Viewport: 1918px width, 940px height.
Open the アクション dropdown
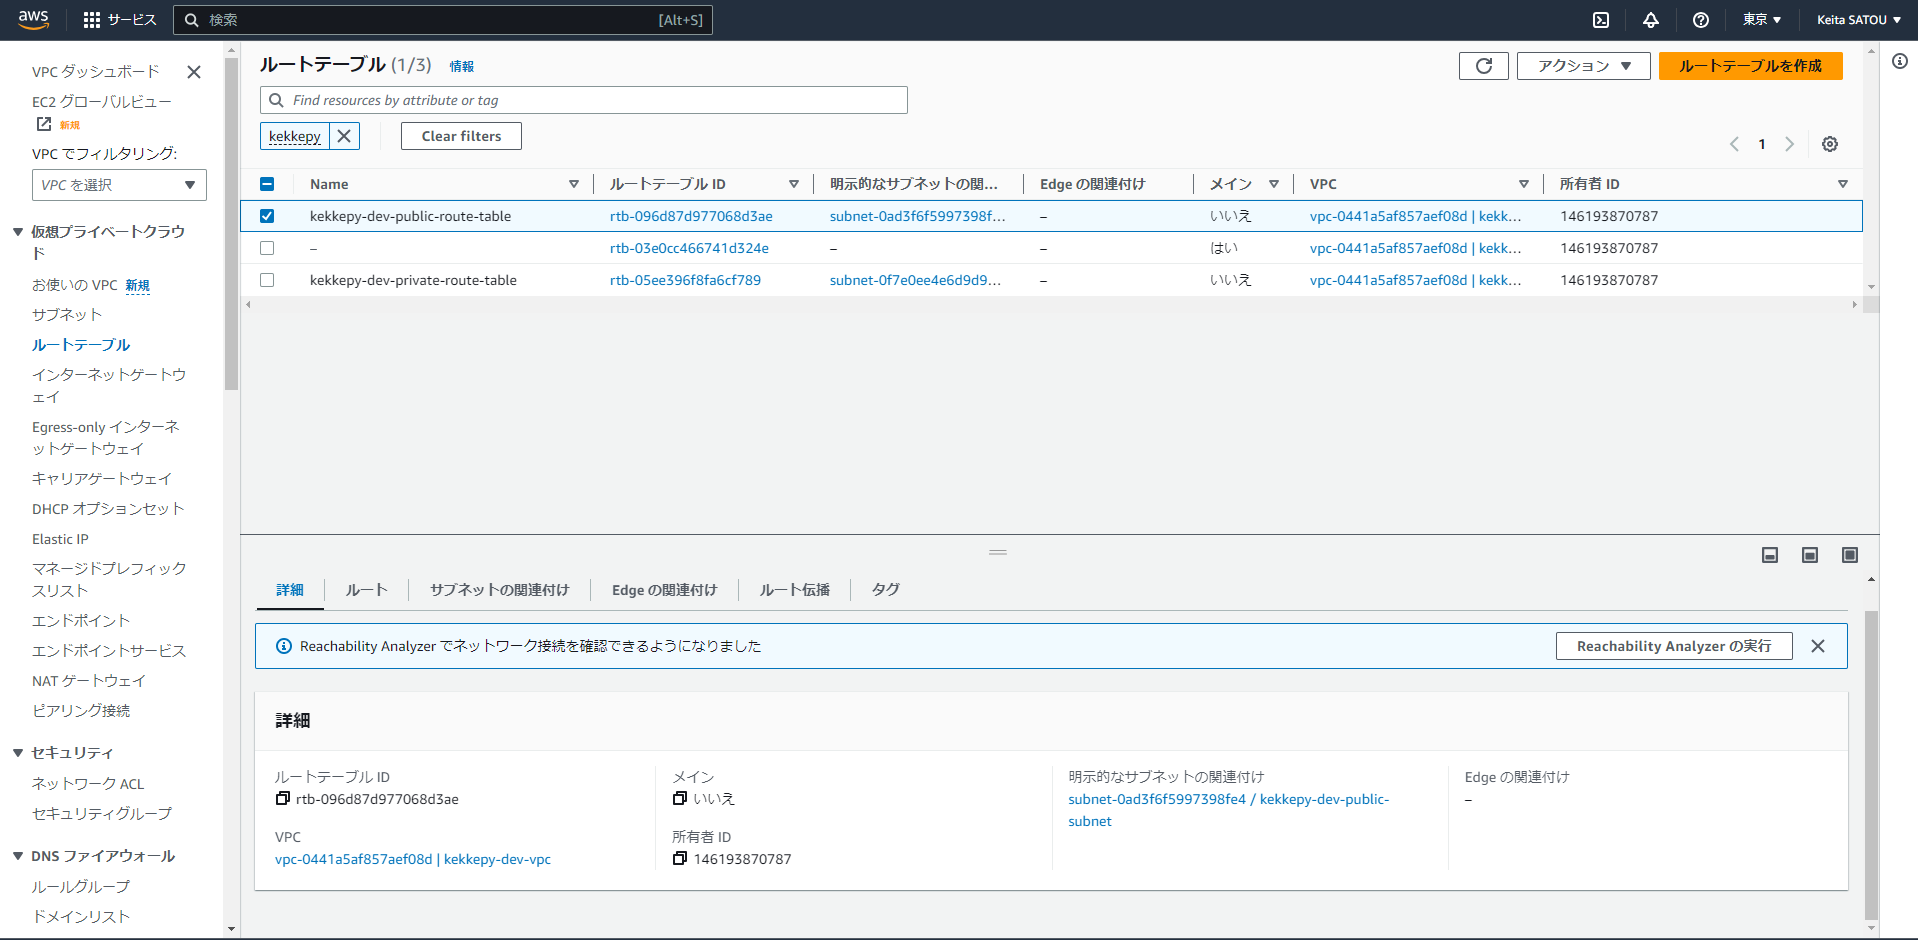[x=1584, y=66]
